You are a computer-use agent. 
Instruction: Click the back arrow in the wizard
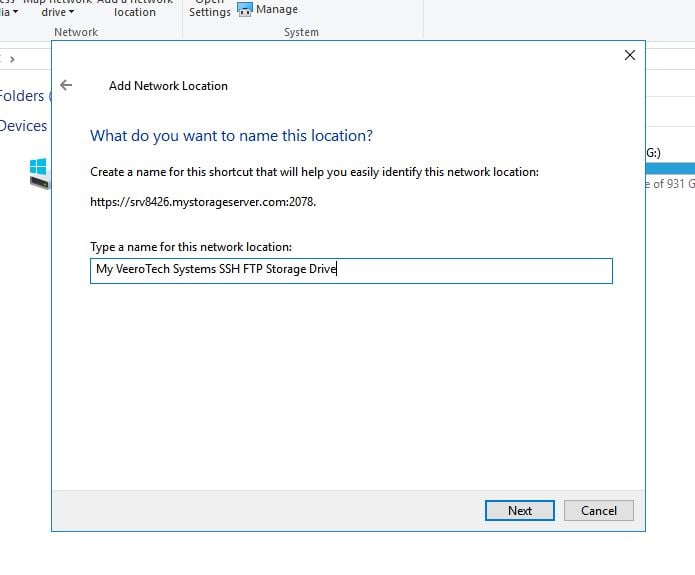(x=66, y=86)
